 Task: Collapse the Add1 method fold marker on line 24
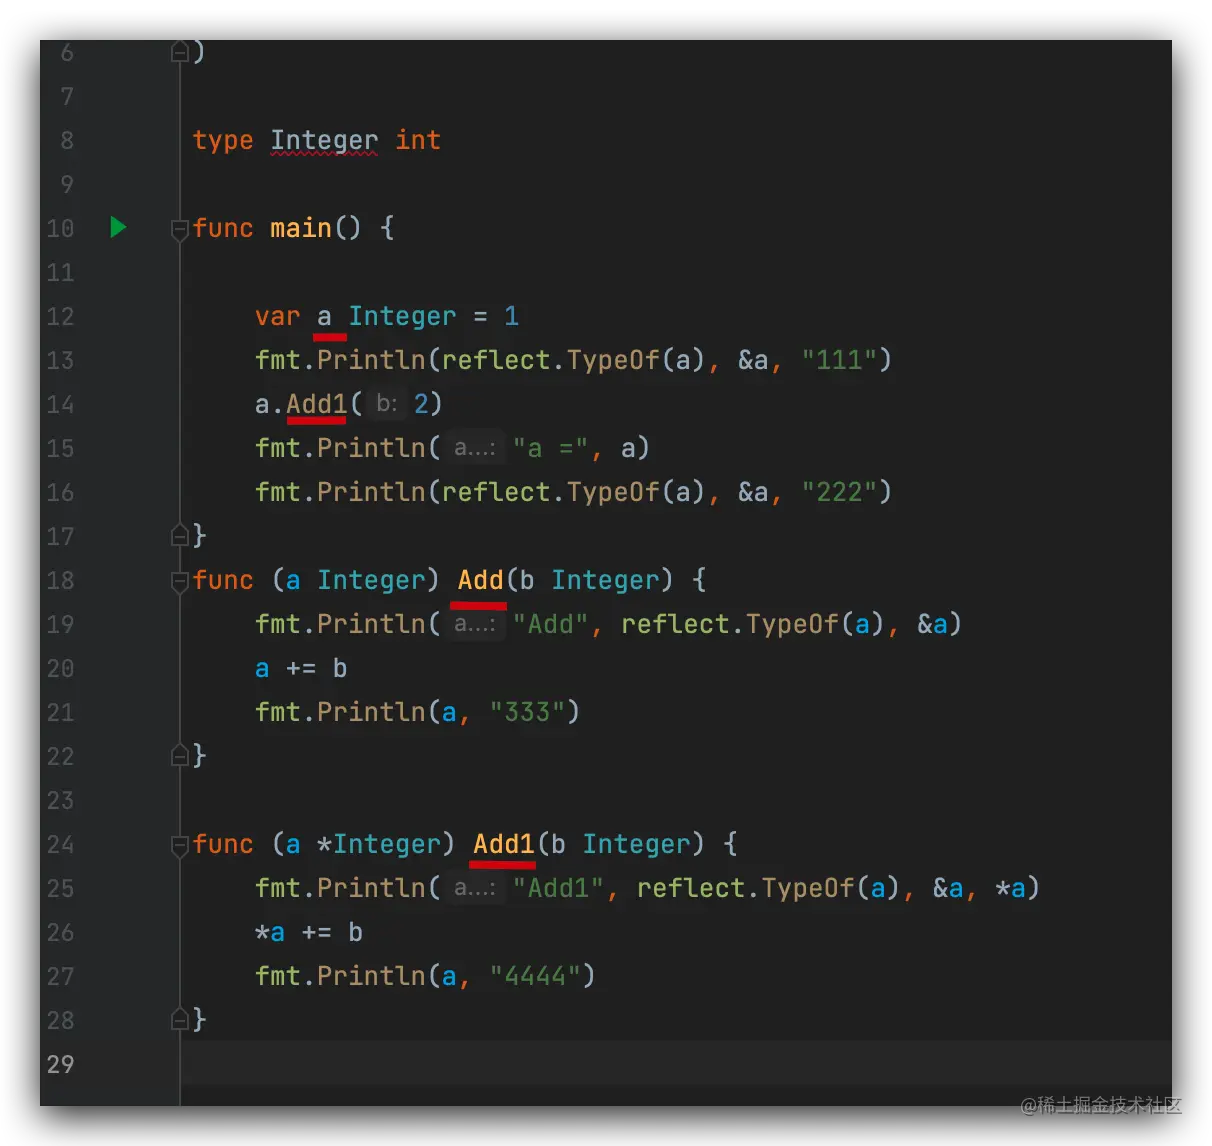180,846
